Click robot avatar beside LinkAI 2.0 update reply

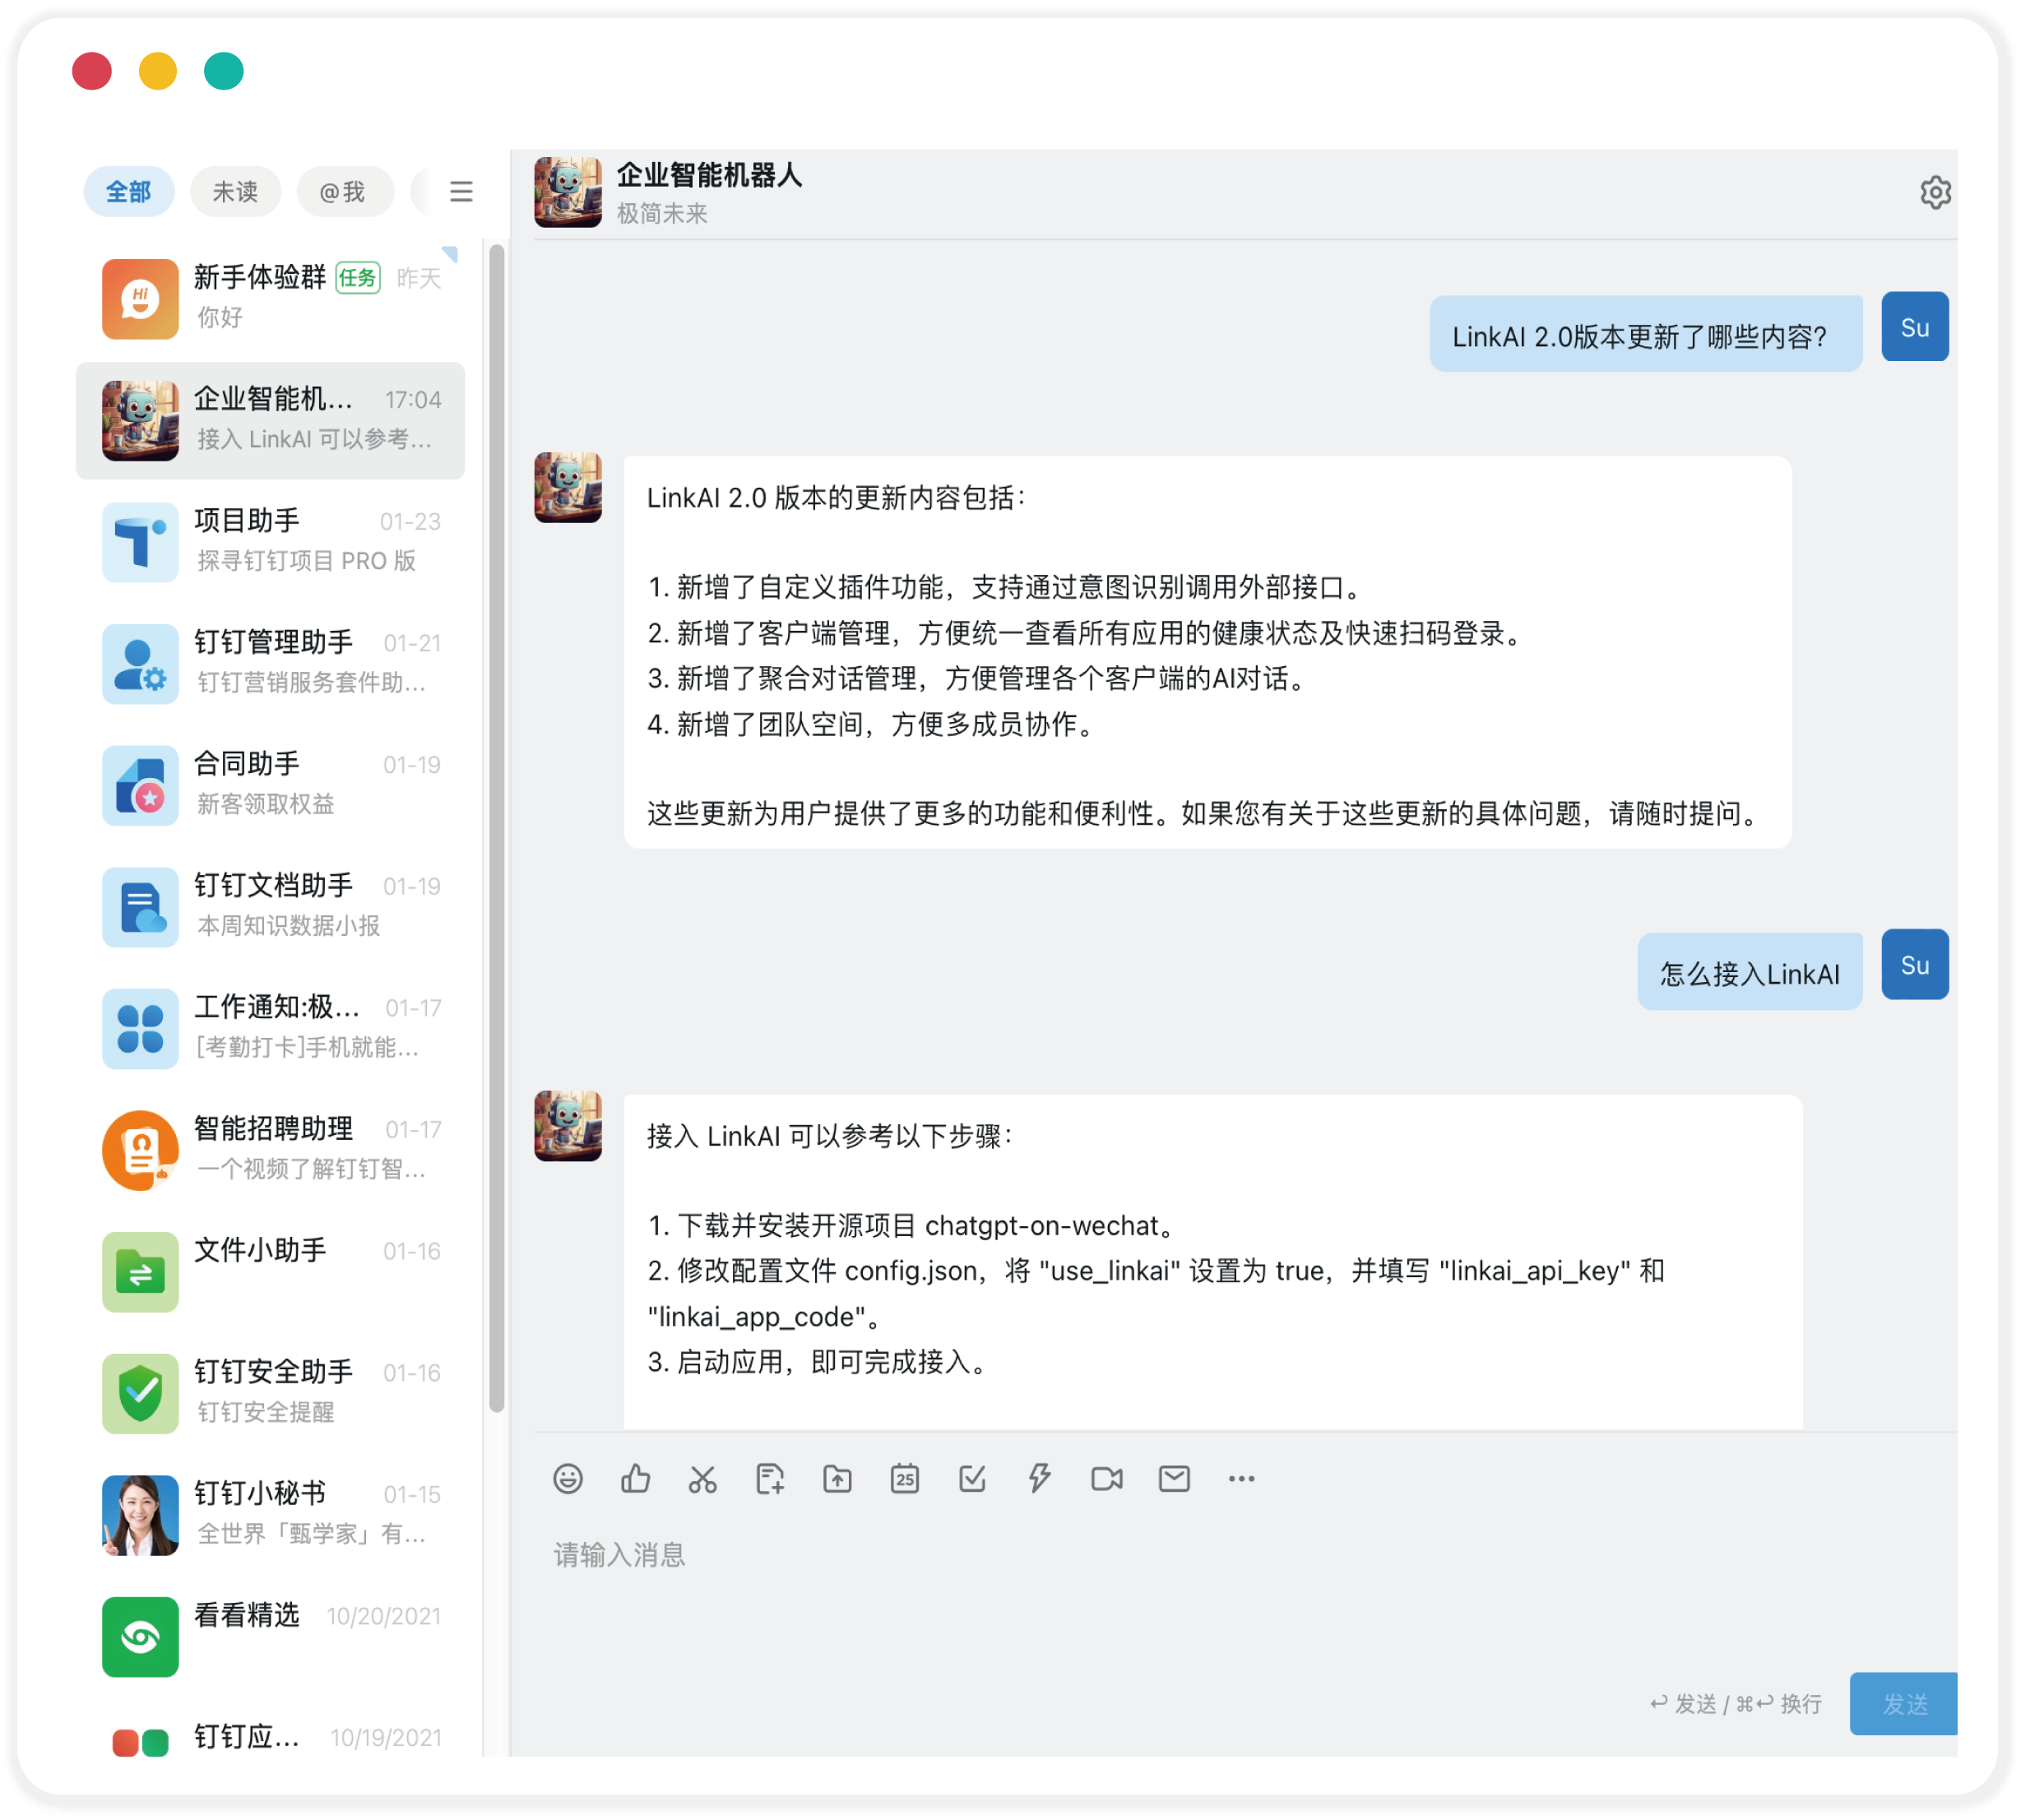pyautogui.click(x=568, y=487)
